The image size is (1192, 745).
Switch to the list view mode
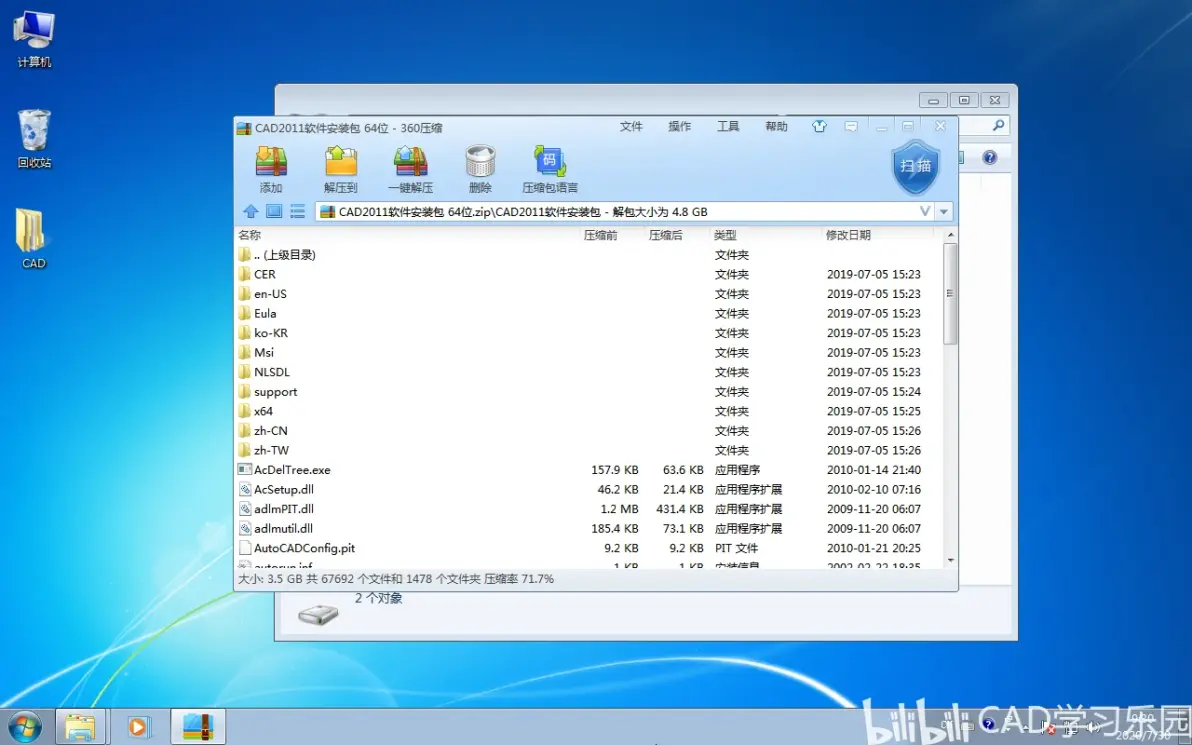click(x=298, y=211)
